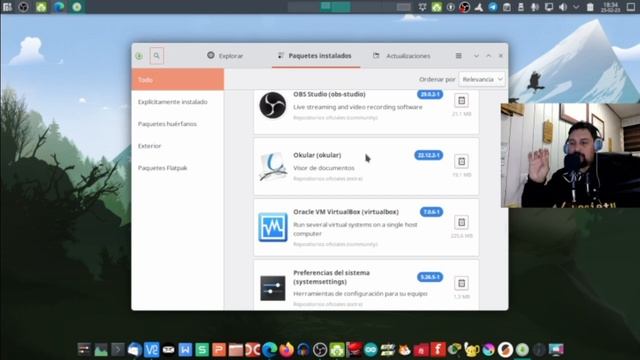Open the Ordenar por Relevancia dropdown
This screenshot has height=360, width=640.
[482, 79]
